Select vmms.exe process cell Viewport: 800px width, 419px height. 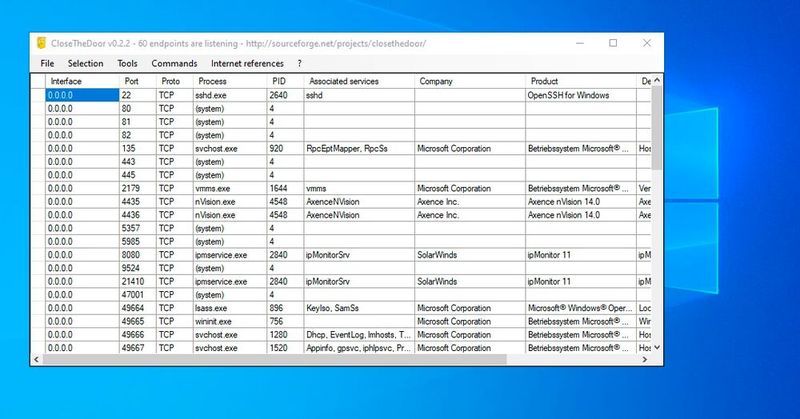pos(230,188)
